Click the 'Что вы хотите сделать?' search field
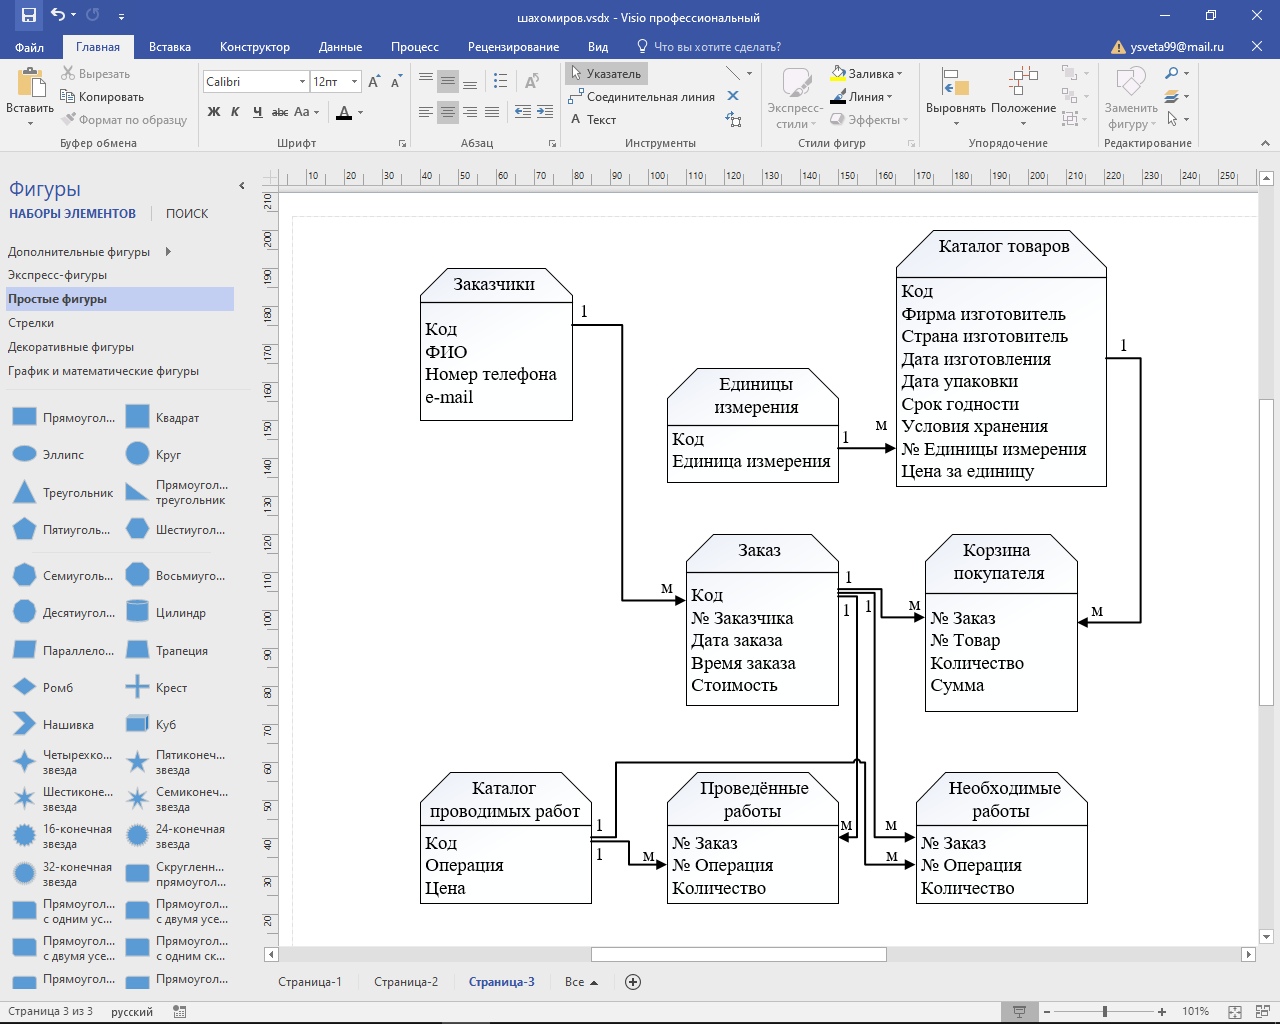The height and width of the screenshot is (1024, 1280). click(x=716, y=47)
